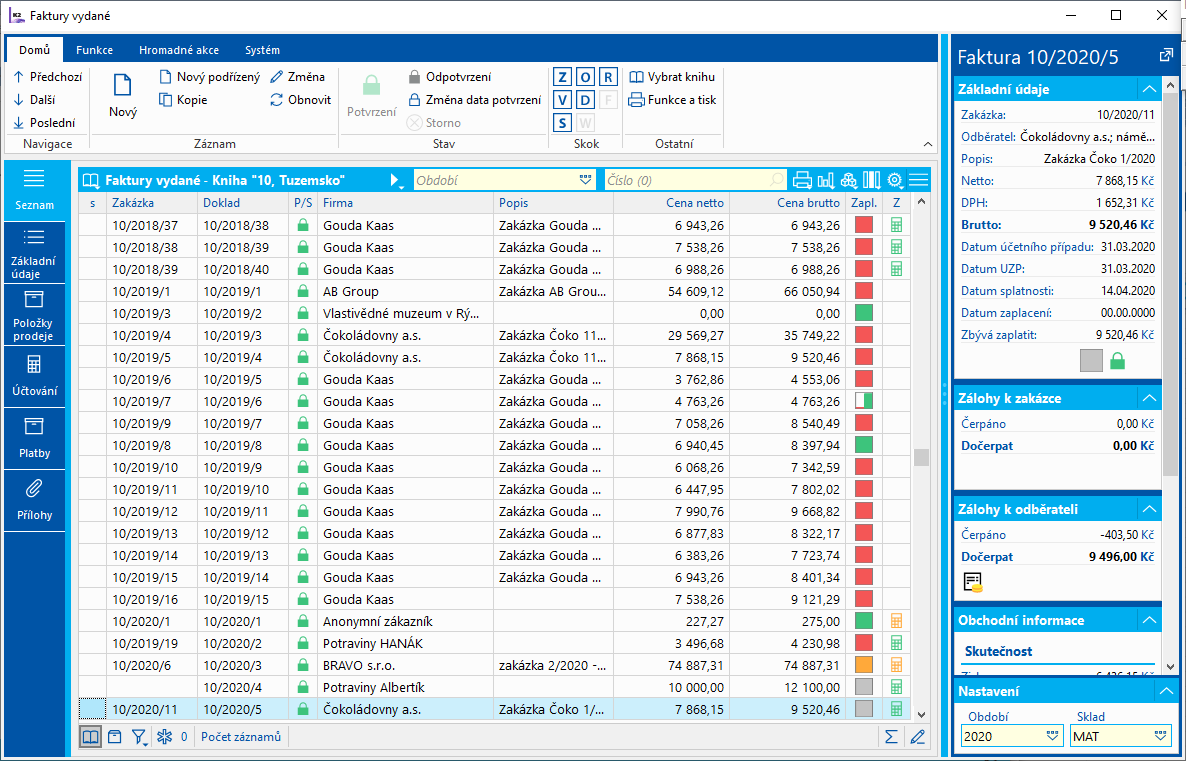
Task: Click the sum sigma icon
Action: pos(892,737)
